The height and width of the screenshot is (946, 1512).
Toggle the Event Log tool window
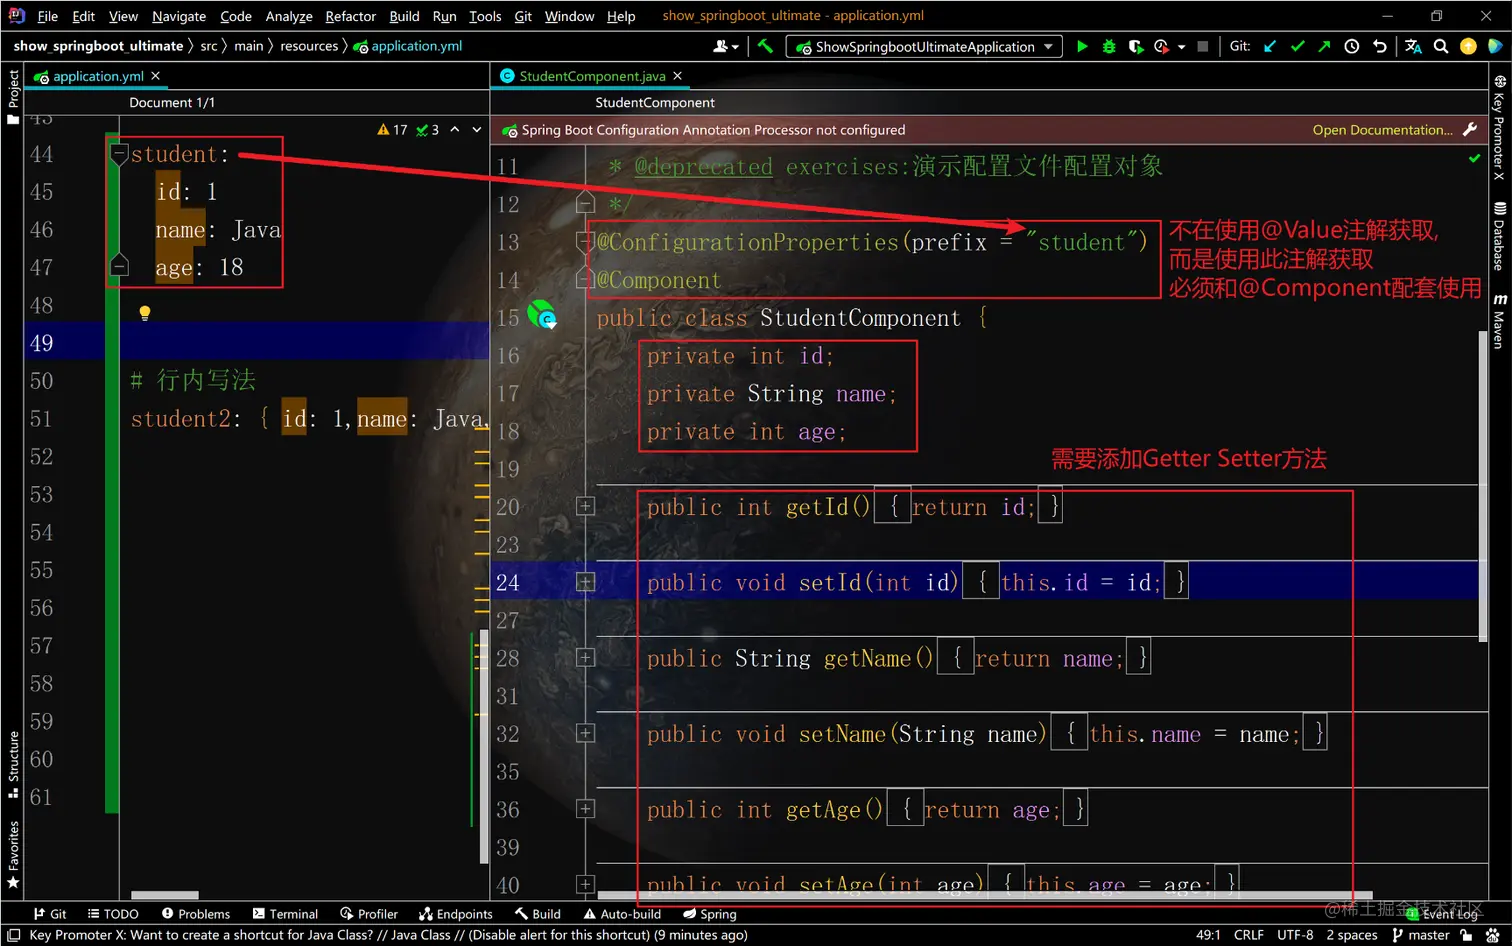pos(1442,914)
